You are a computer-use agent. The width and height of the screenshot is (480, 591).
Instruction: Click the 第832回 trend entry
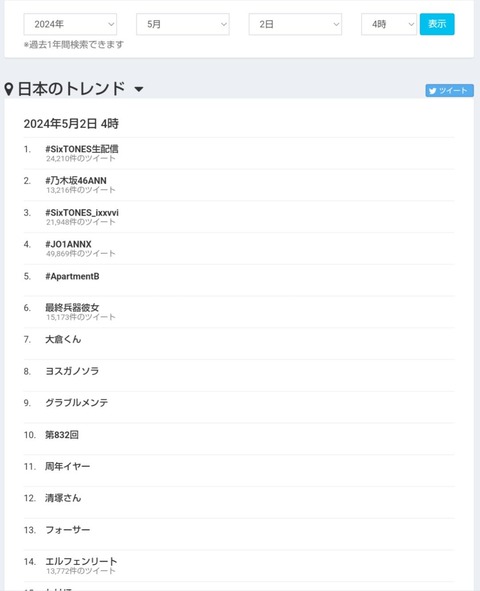pyautogui.click(x=62, y=435)
